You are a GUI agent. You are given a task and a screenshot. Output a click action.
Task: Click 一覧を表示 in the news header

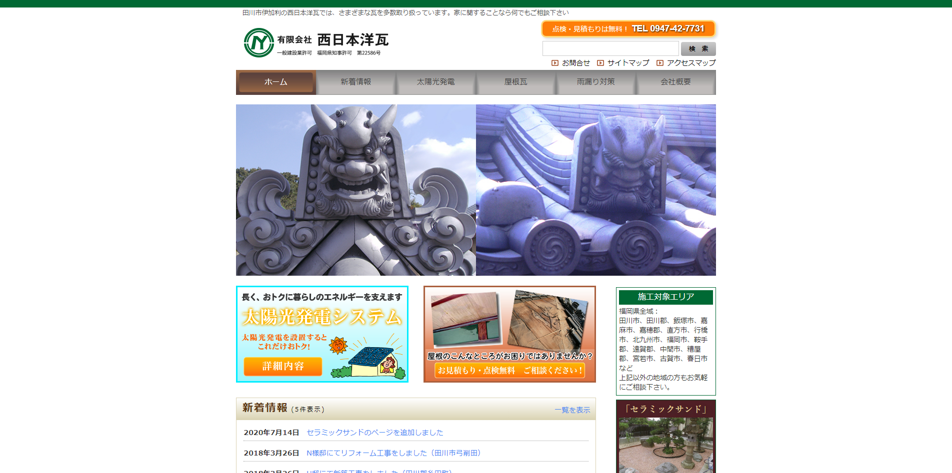pyautogui.click(x=572, y=410)
